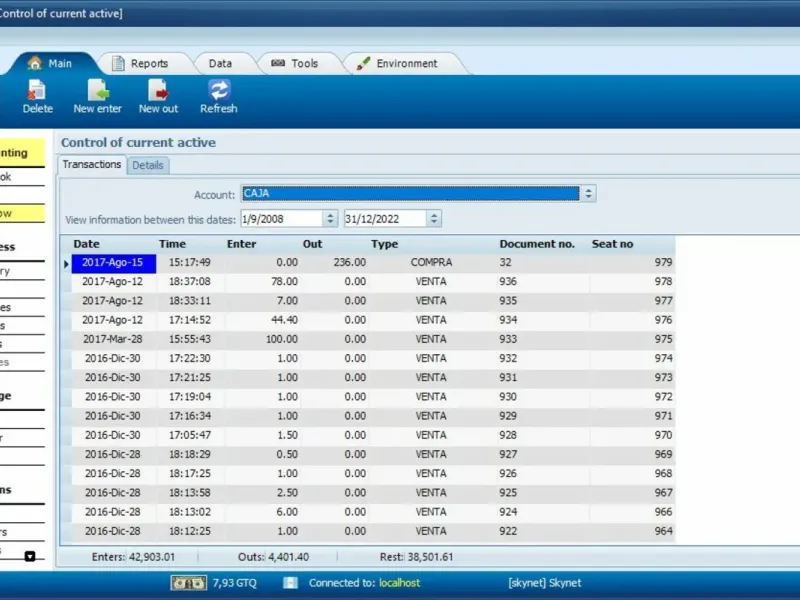Click seat number 964 cell
This screenshot has height=600, width=800.
point(663,531)
